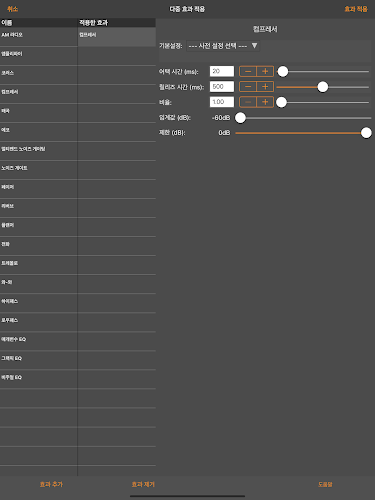Select 멀티밴드 노이즈 게이팅 in the list
Image resolution: width=375 pixels, height=500 pixels.
[39, 151]
